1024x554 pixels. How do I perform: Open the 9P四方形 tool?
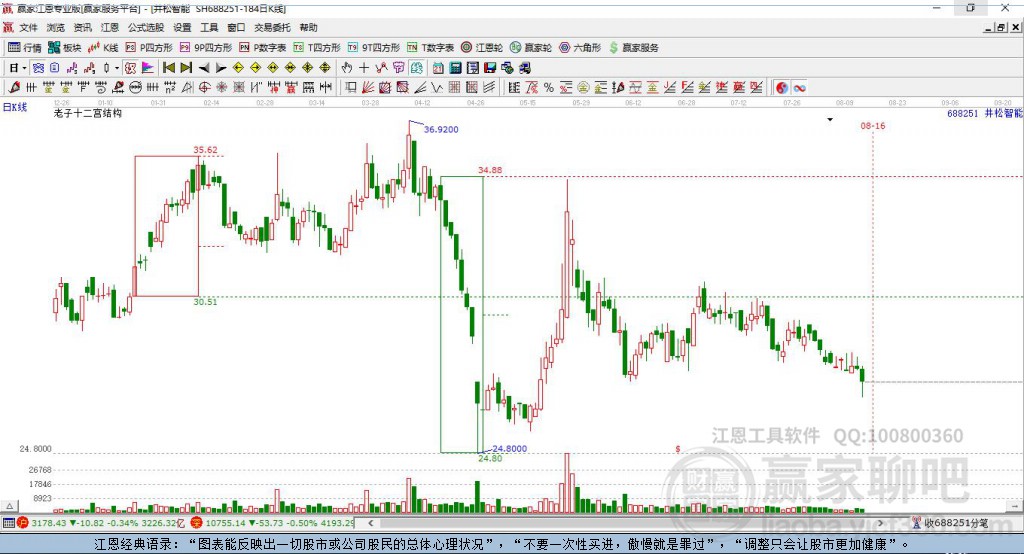206,48
